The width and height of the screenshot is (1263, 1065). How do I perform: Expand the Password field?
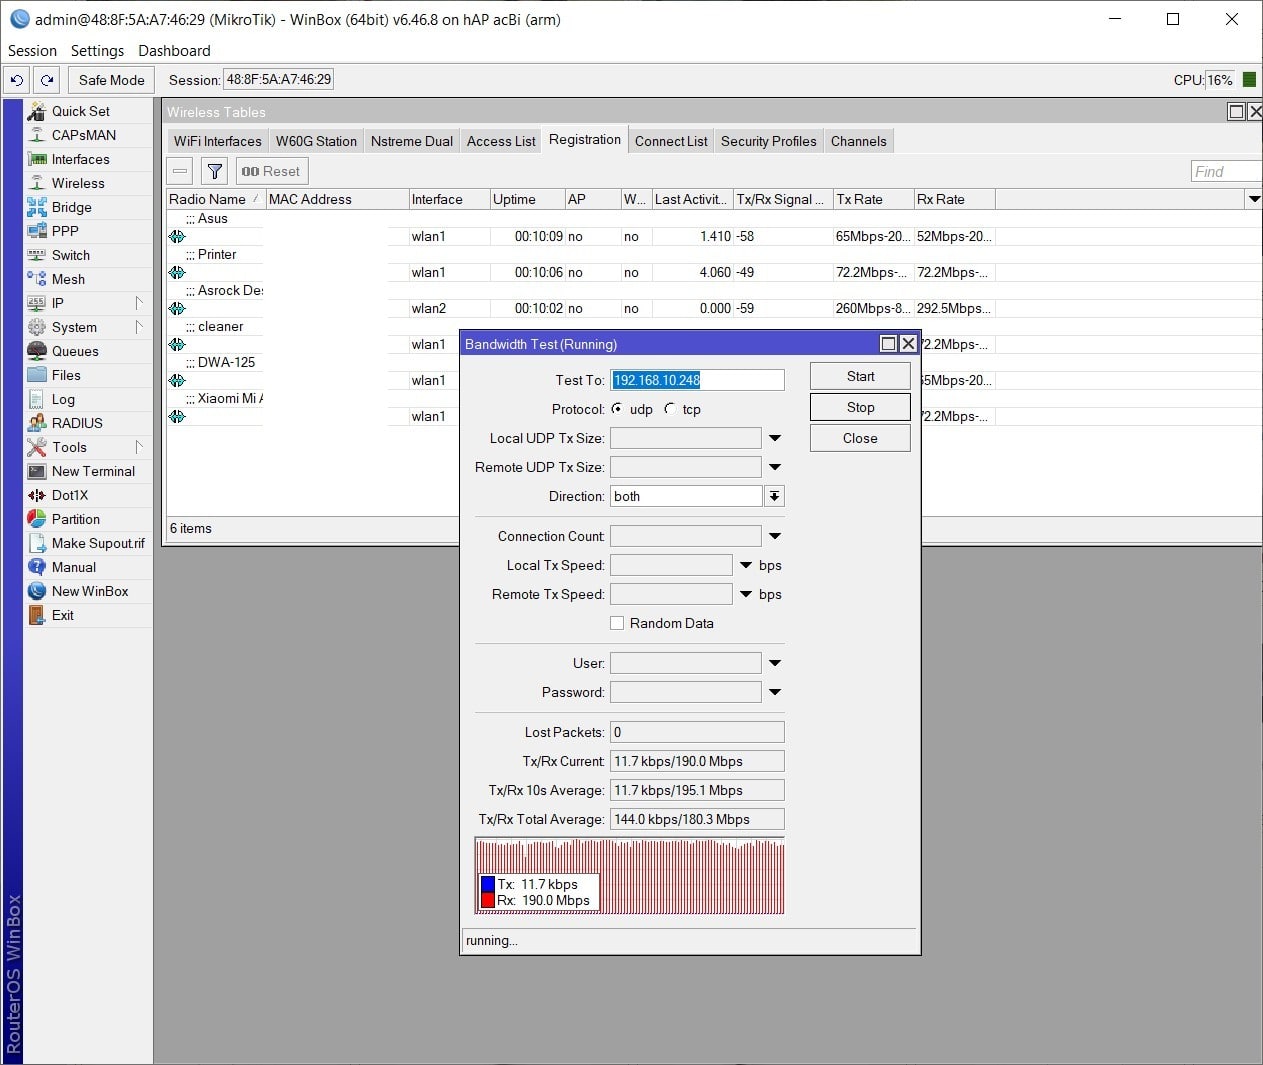click(775, 692)
